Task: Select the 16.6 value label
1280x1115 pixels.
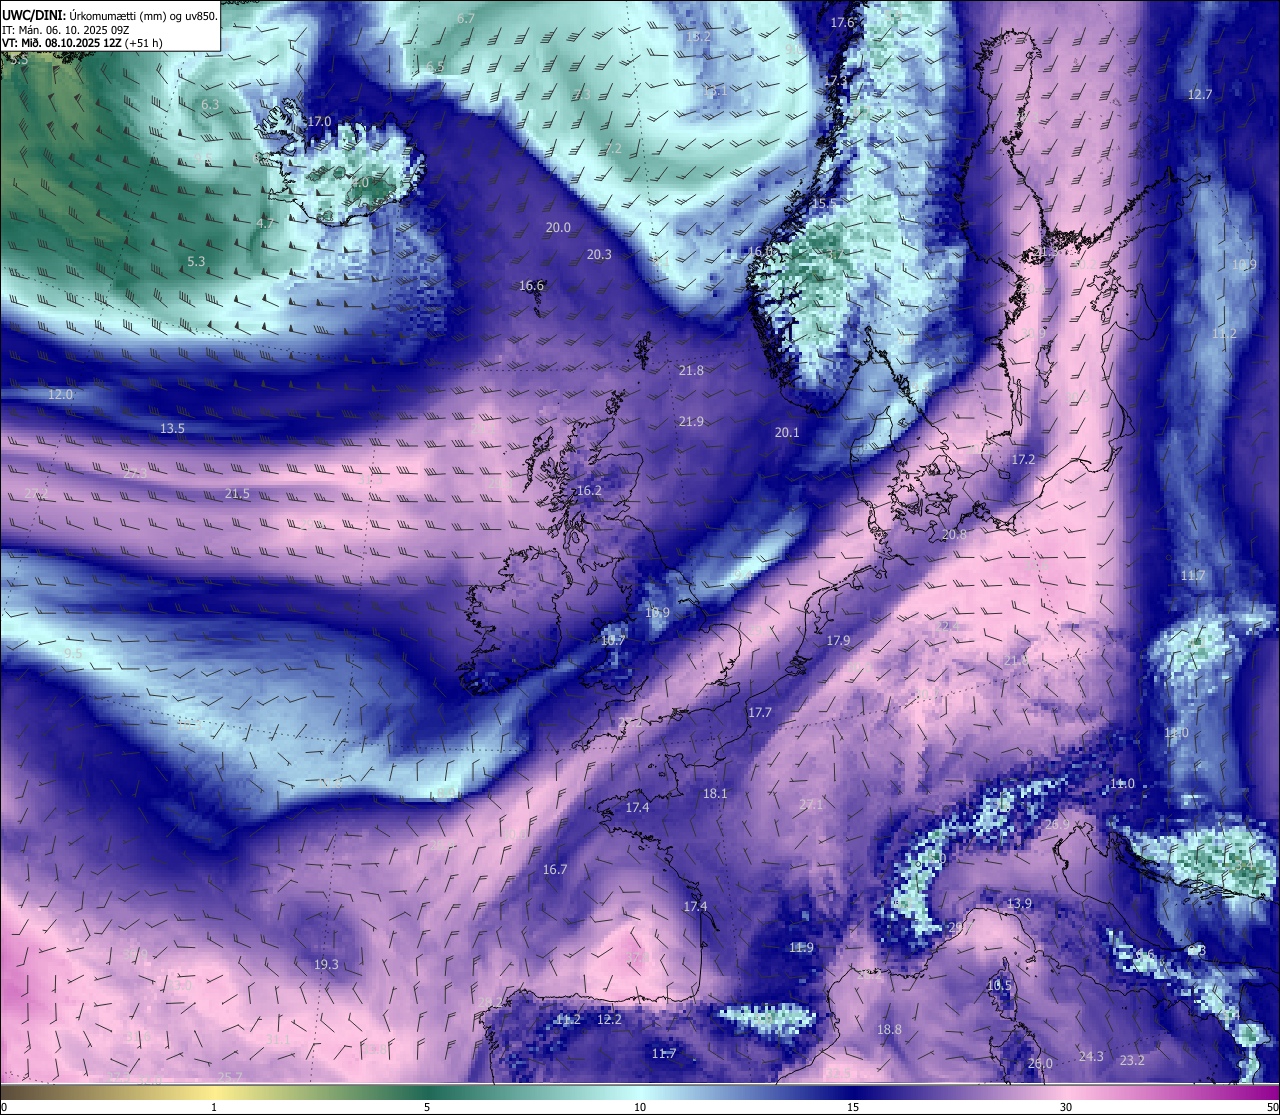Action: (x=531, y=285)
